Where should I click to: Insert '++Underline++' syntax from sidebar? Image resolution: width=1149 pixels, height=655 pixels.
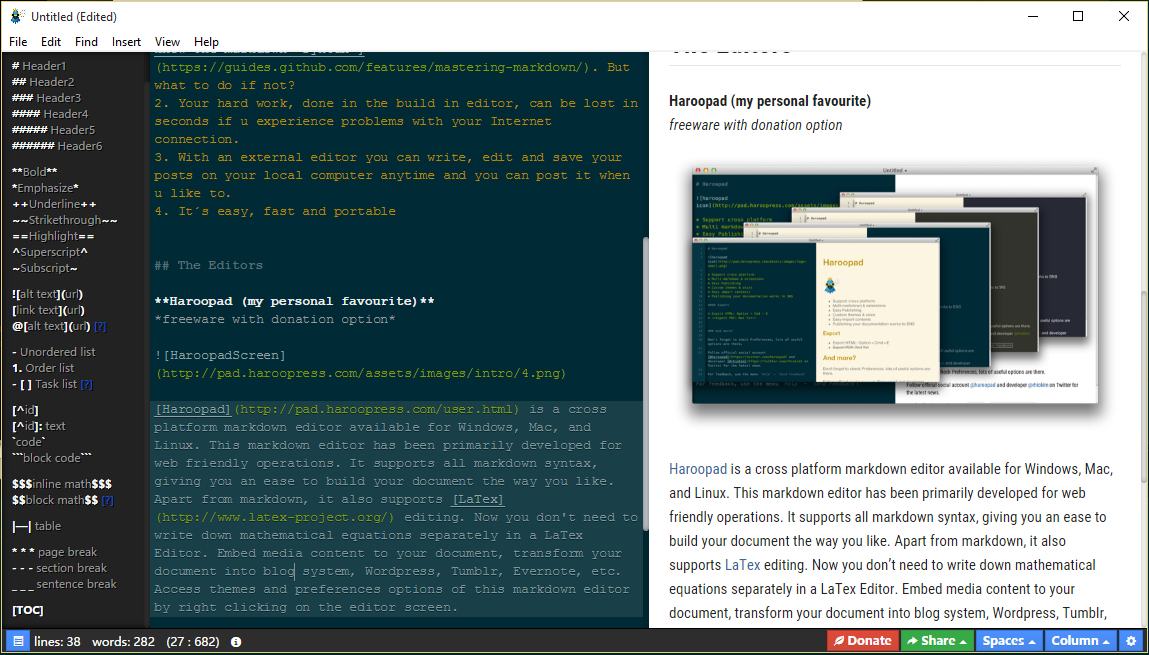point(54,204)
